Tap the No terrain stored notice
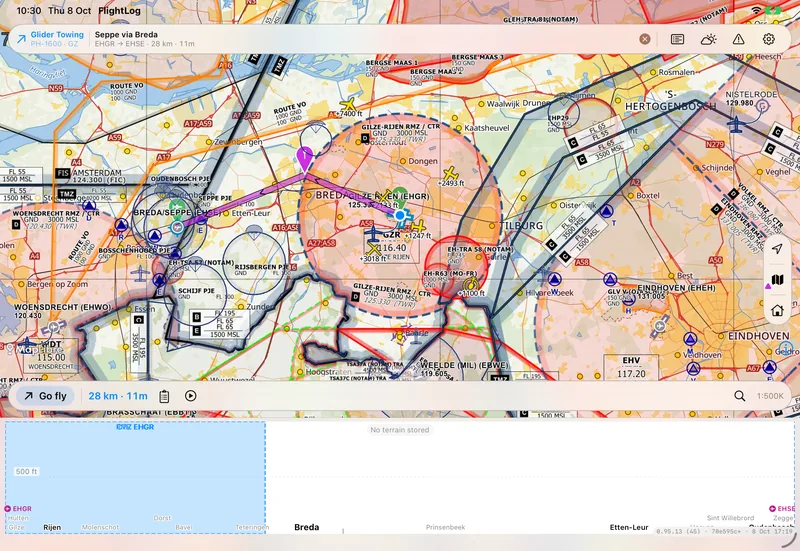This screenshot has width=800, height=551. 399,430
